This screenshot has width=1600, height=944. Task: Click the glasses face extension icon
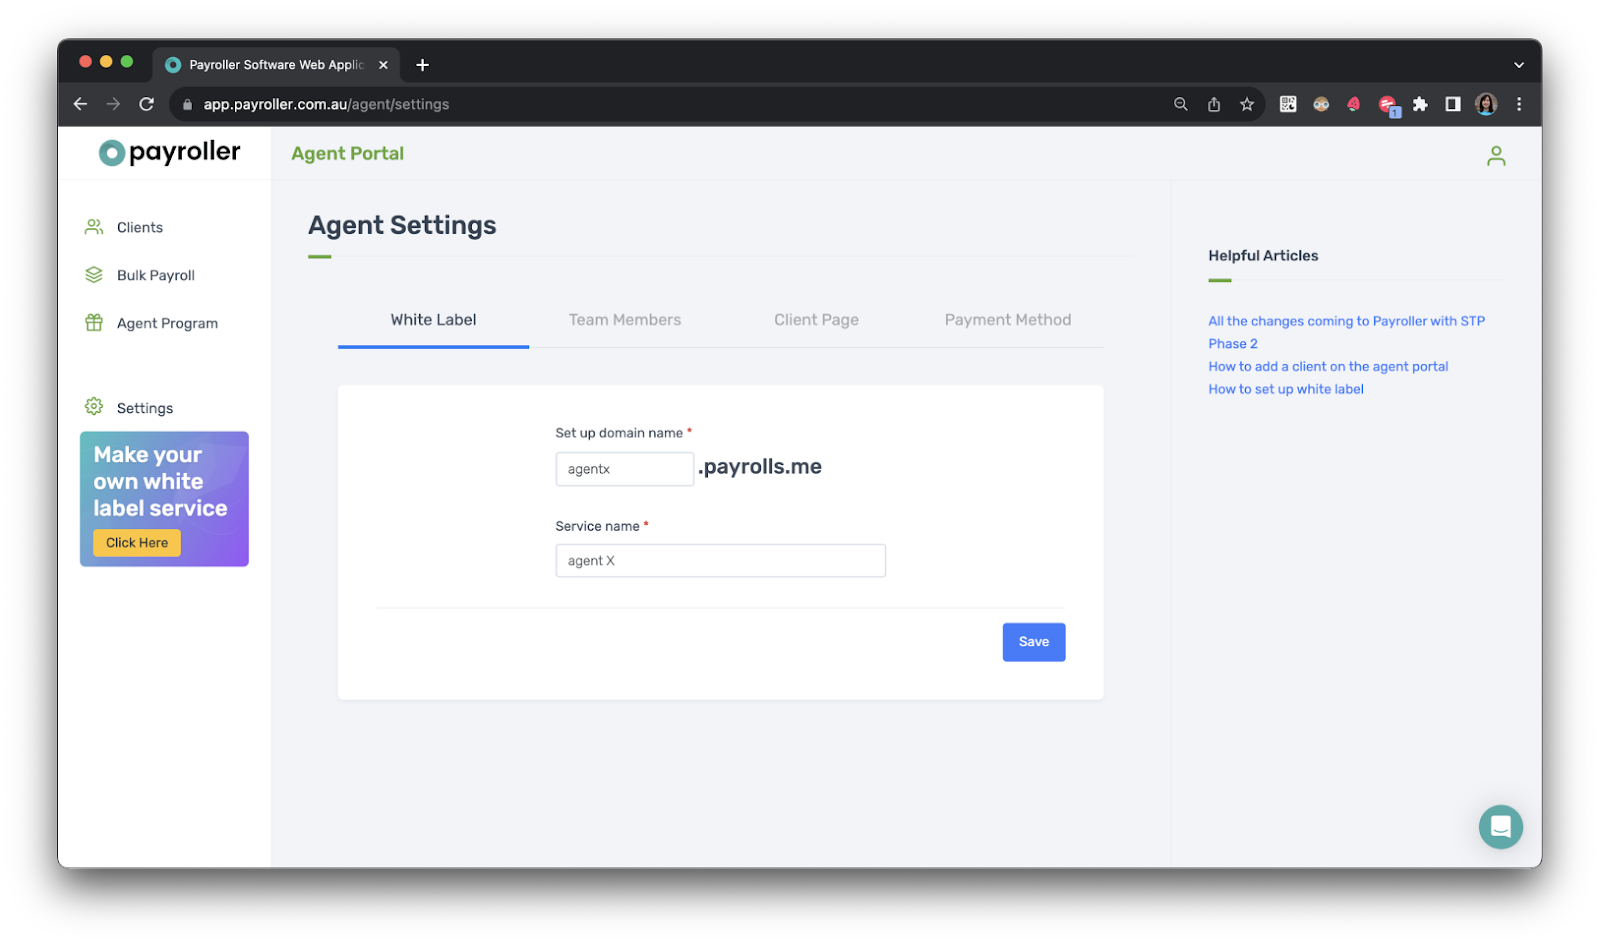[1321, 104]
